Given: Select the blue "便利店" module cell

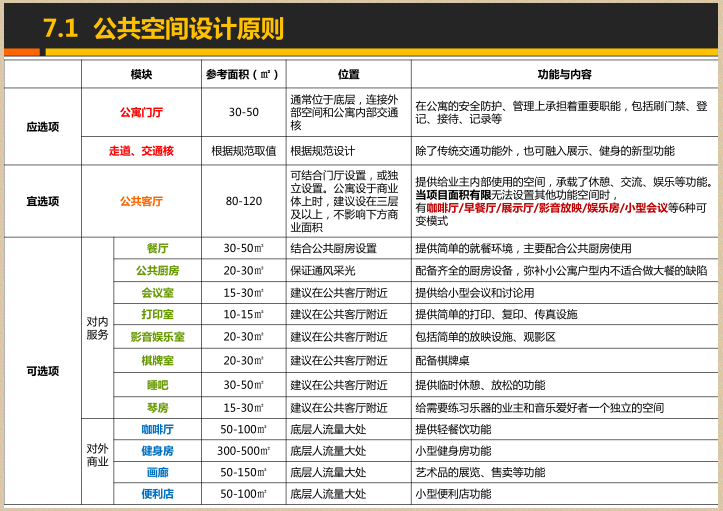Looking at the screenshot, I should coord(157,494).
